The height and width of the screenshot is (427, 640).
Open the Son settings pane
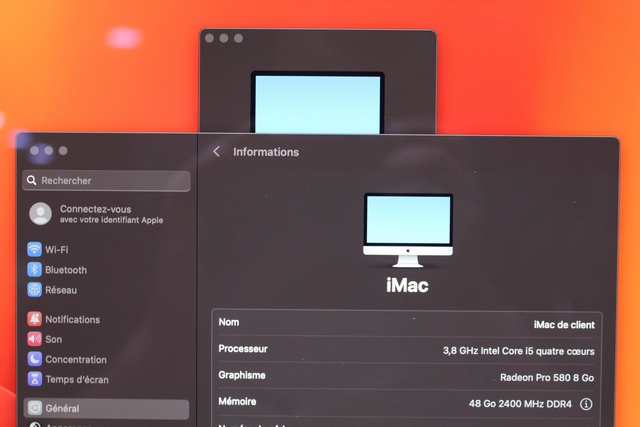[106, 339]
